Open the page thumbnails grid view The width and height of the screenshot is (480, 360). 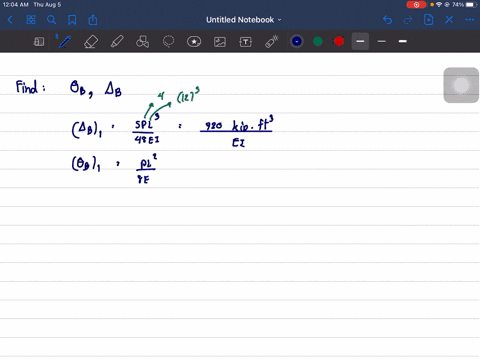coord(31,20)
